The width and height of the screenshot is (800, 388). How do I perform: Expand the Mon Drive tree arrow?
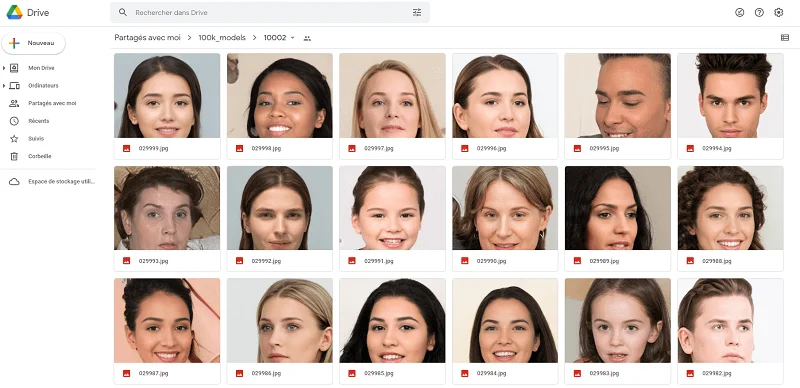[4, 68]
